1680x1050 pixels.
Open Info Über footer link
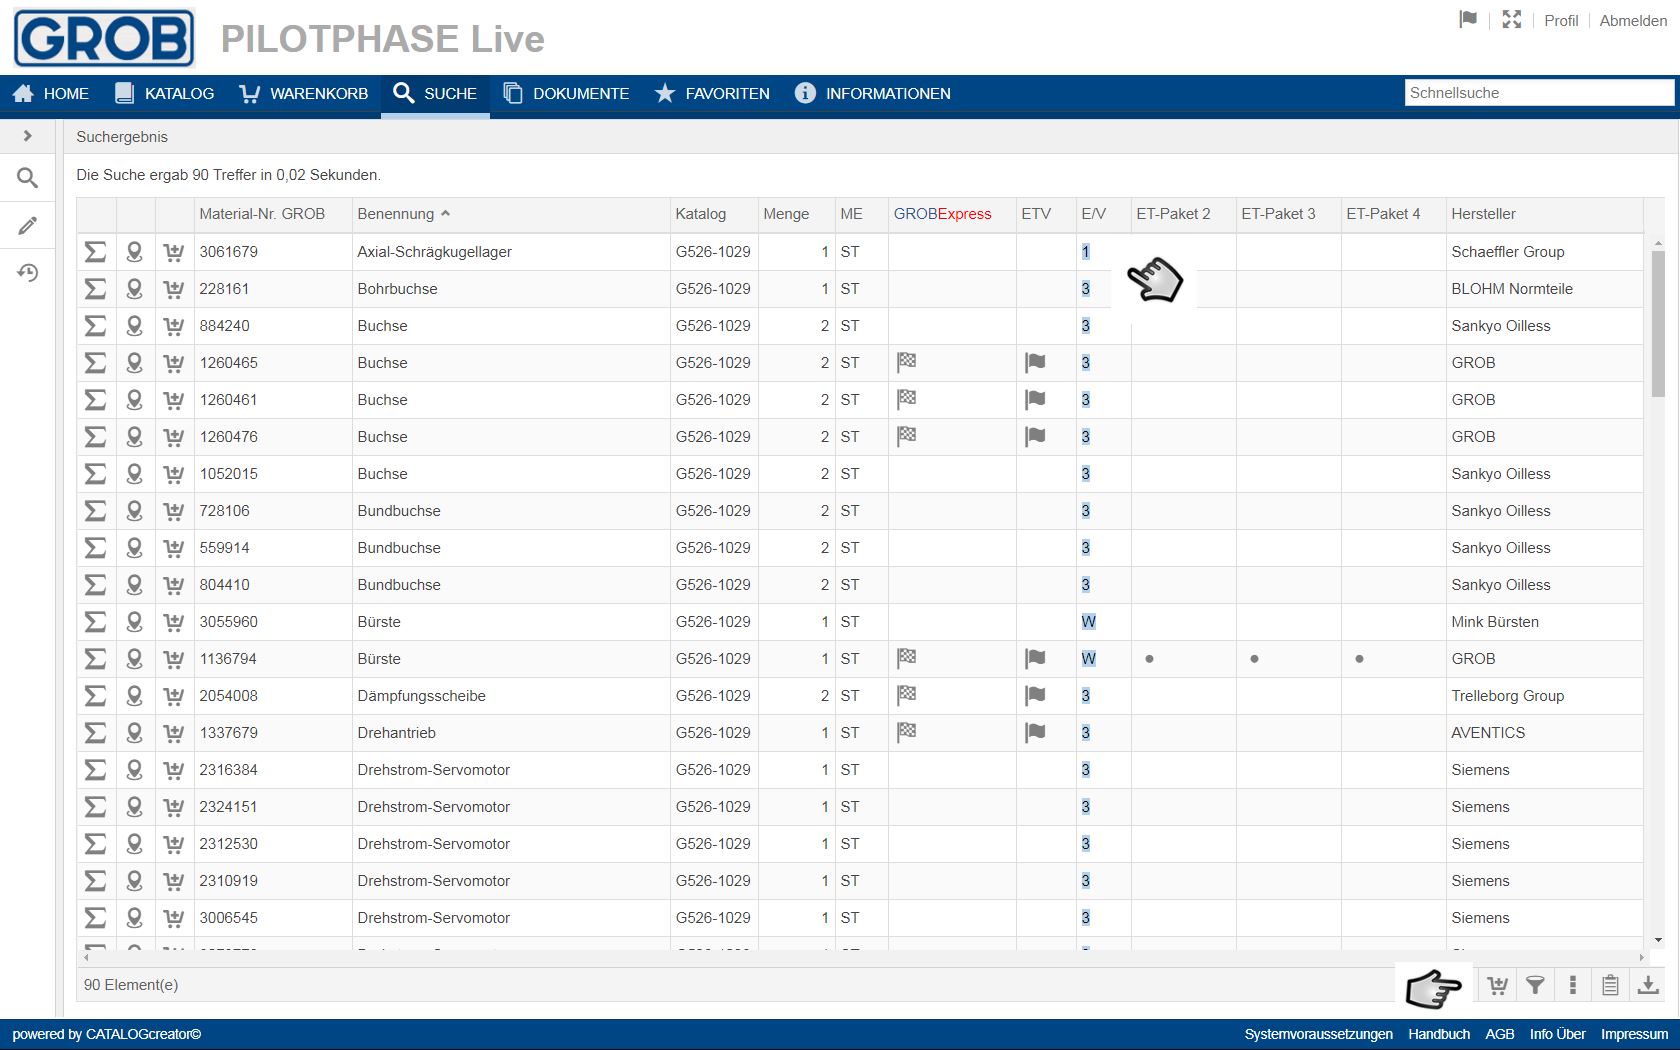tap(1557, 1034)
